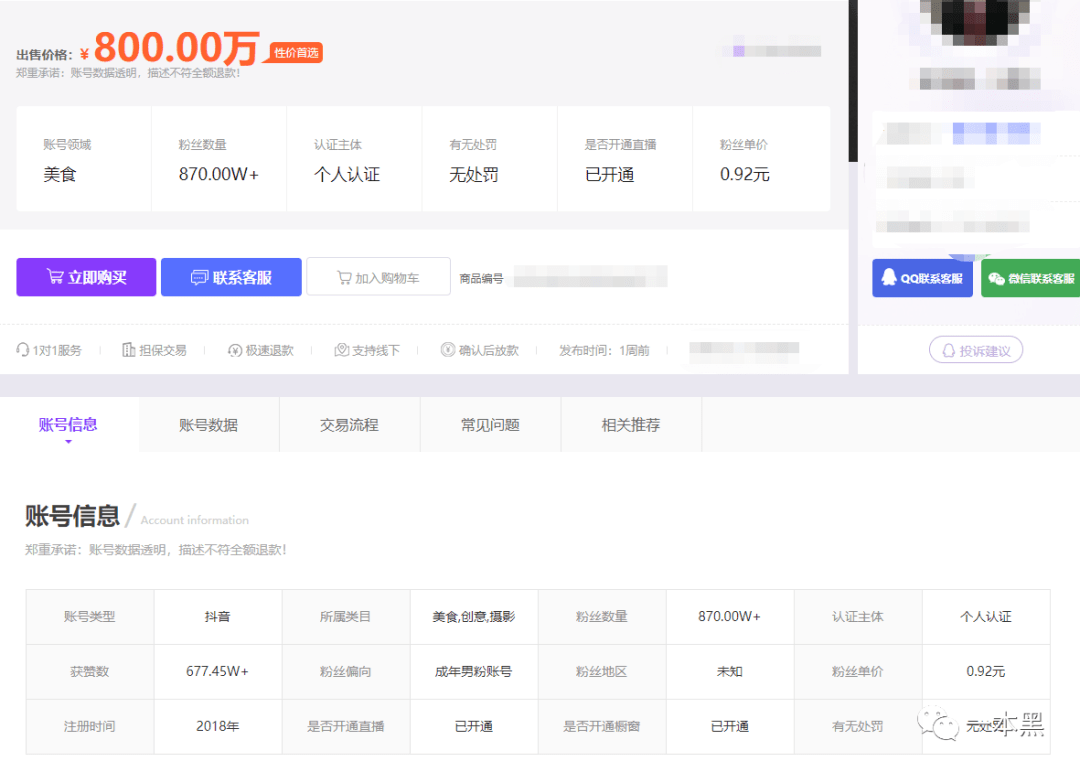This screenshot has width=1080, height=772.
Task: Click the 性价首选 orange badge
Action: [297, 53]
